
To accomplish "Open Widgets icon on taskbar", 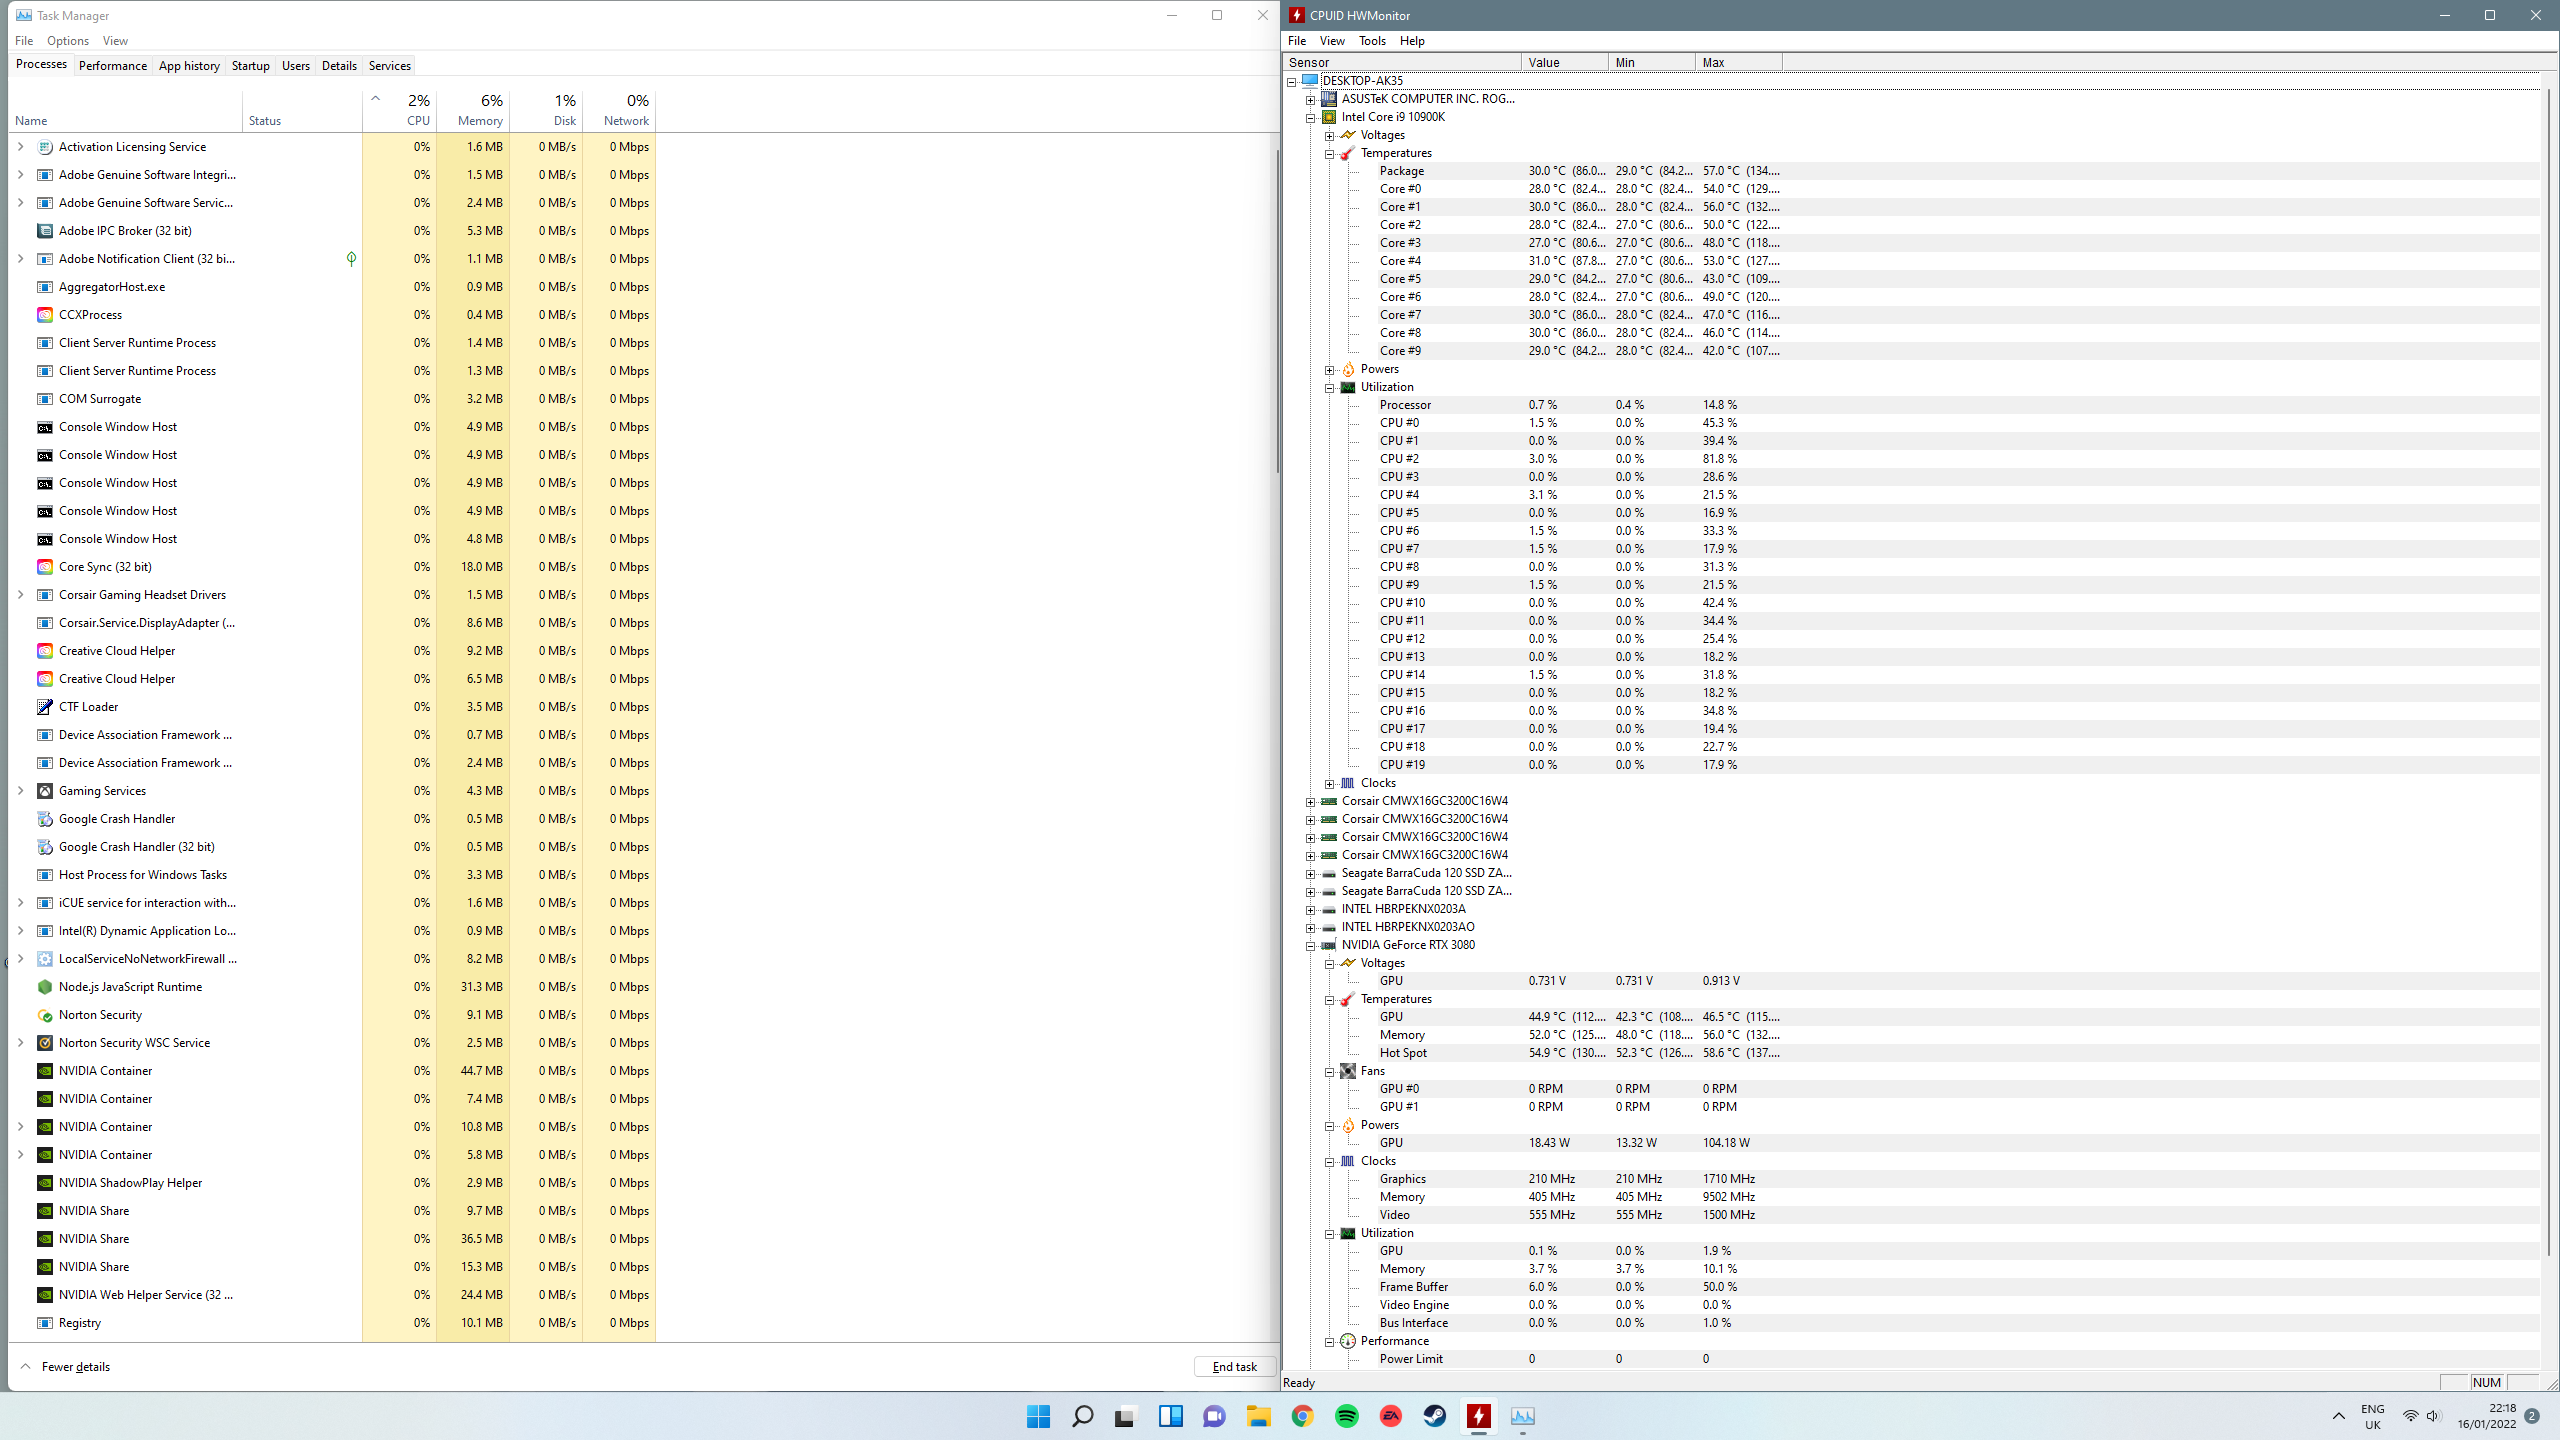I will (1170, 1416).
